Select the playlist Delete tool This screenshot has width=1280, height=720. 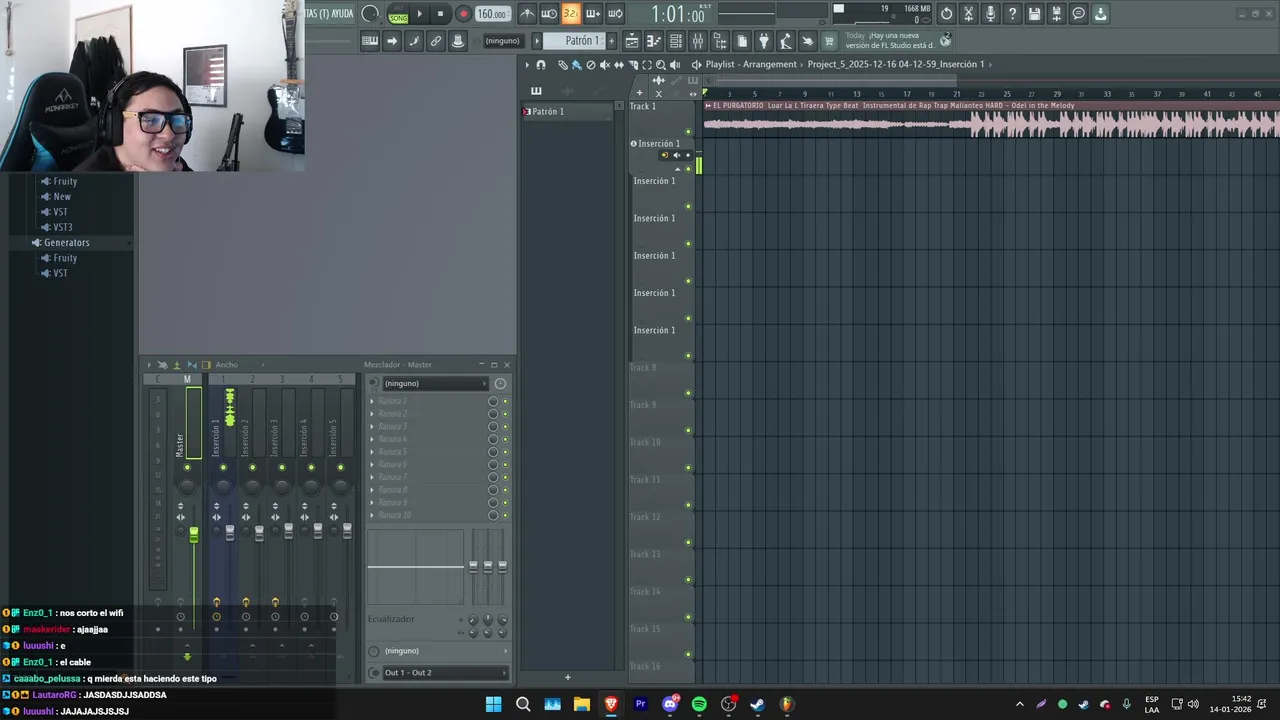(x=590, y=65)
